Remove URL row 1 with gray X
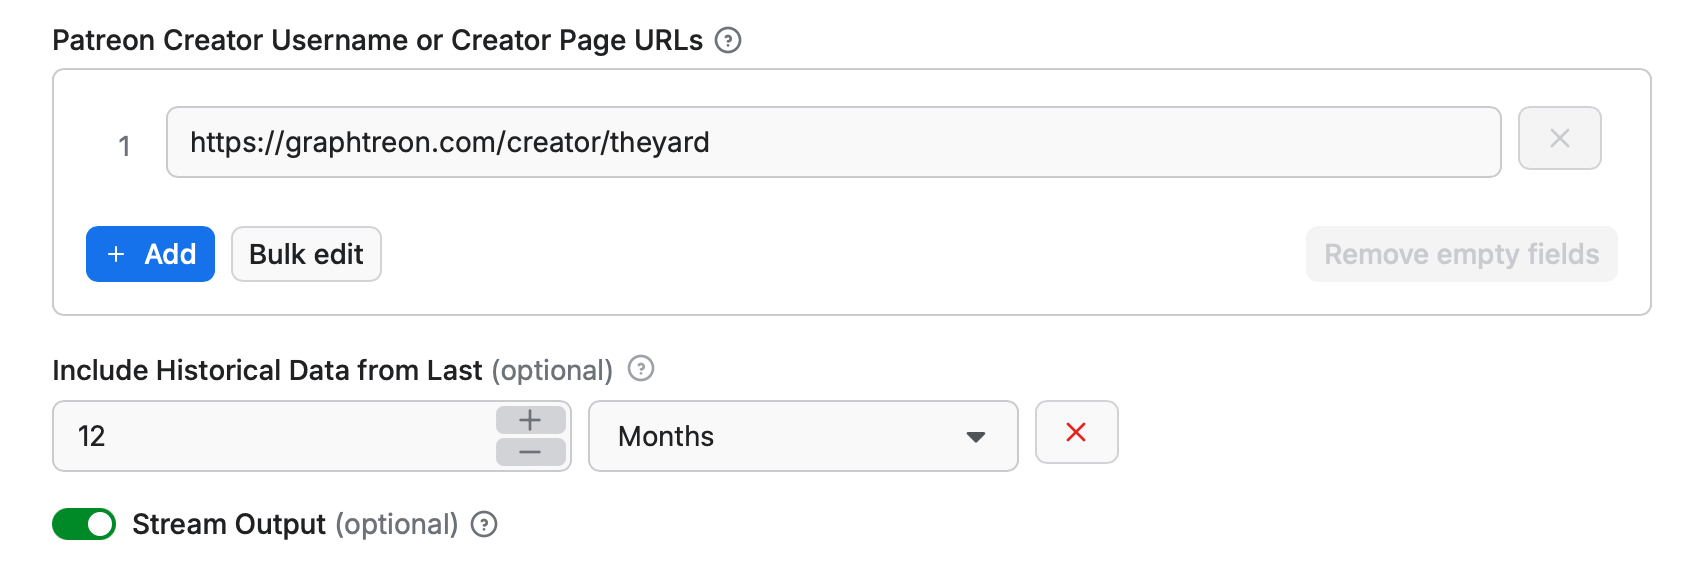This screenshot has height=566, width=1708. (x=1559, y=139)
